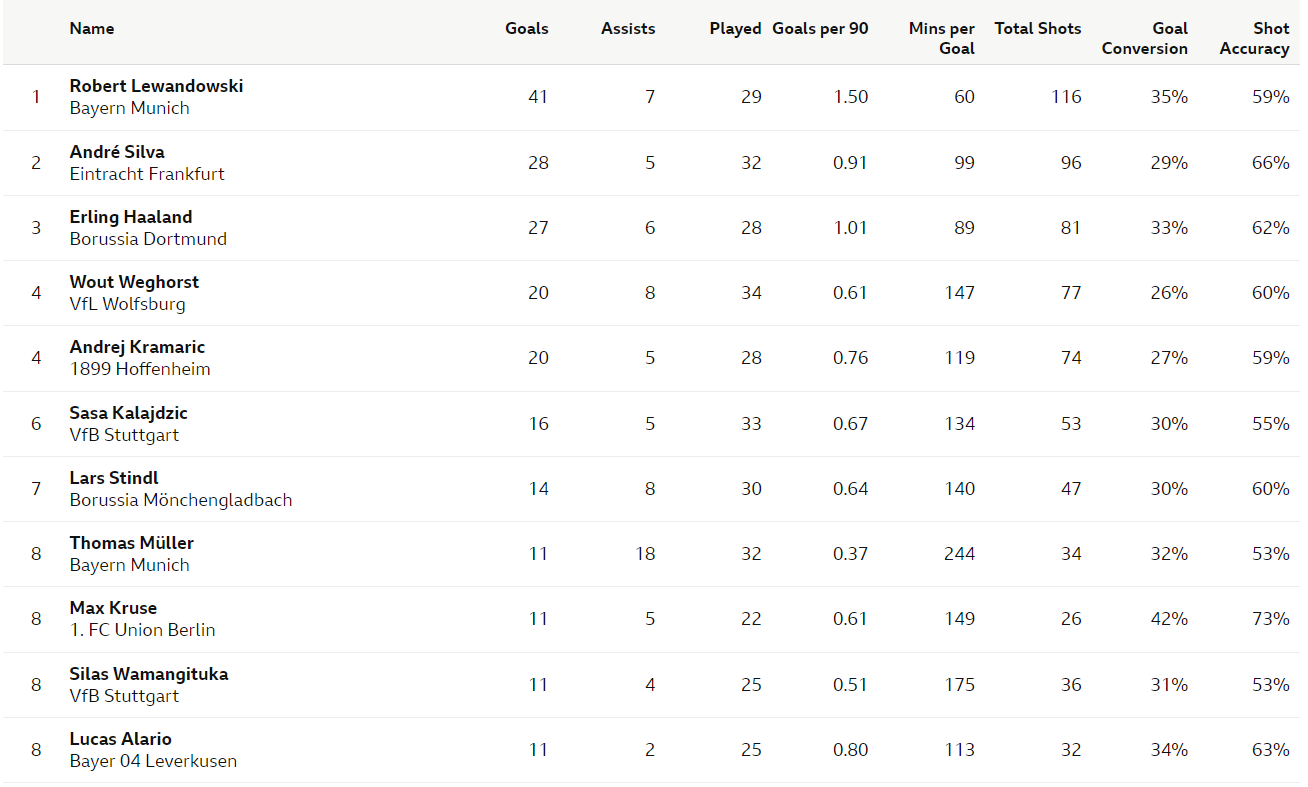Click Max Kruse's name
The height and width of the screenshot is (787, 1308).
113,608
